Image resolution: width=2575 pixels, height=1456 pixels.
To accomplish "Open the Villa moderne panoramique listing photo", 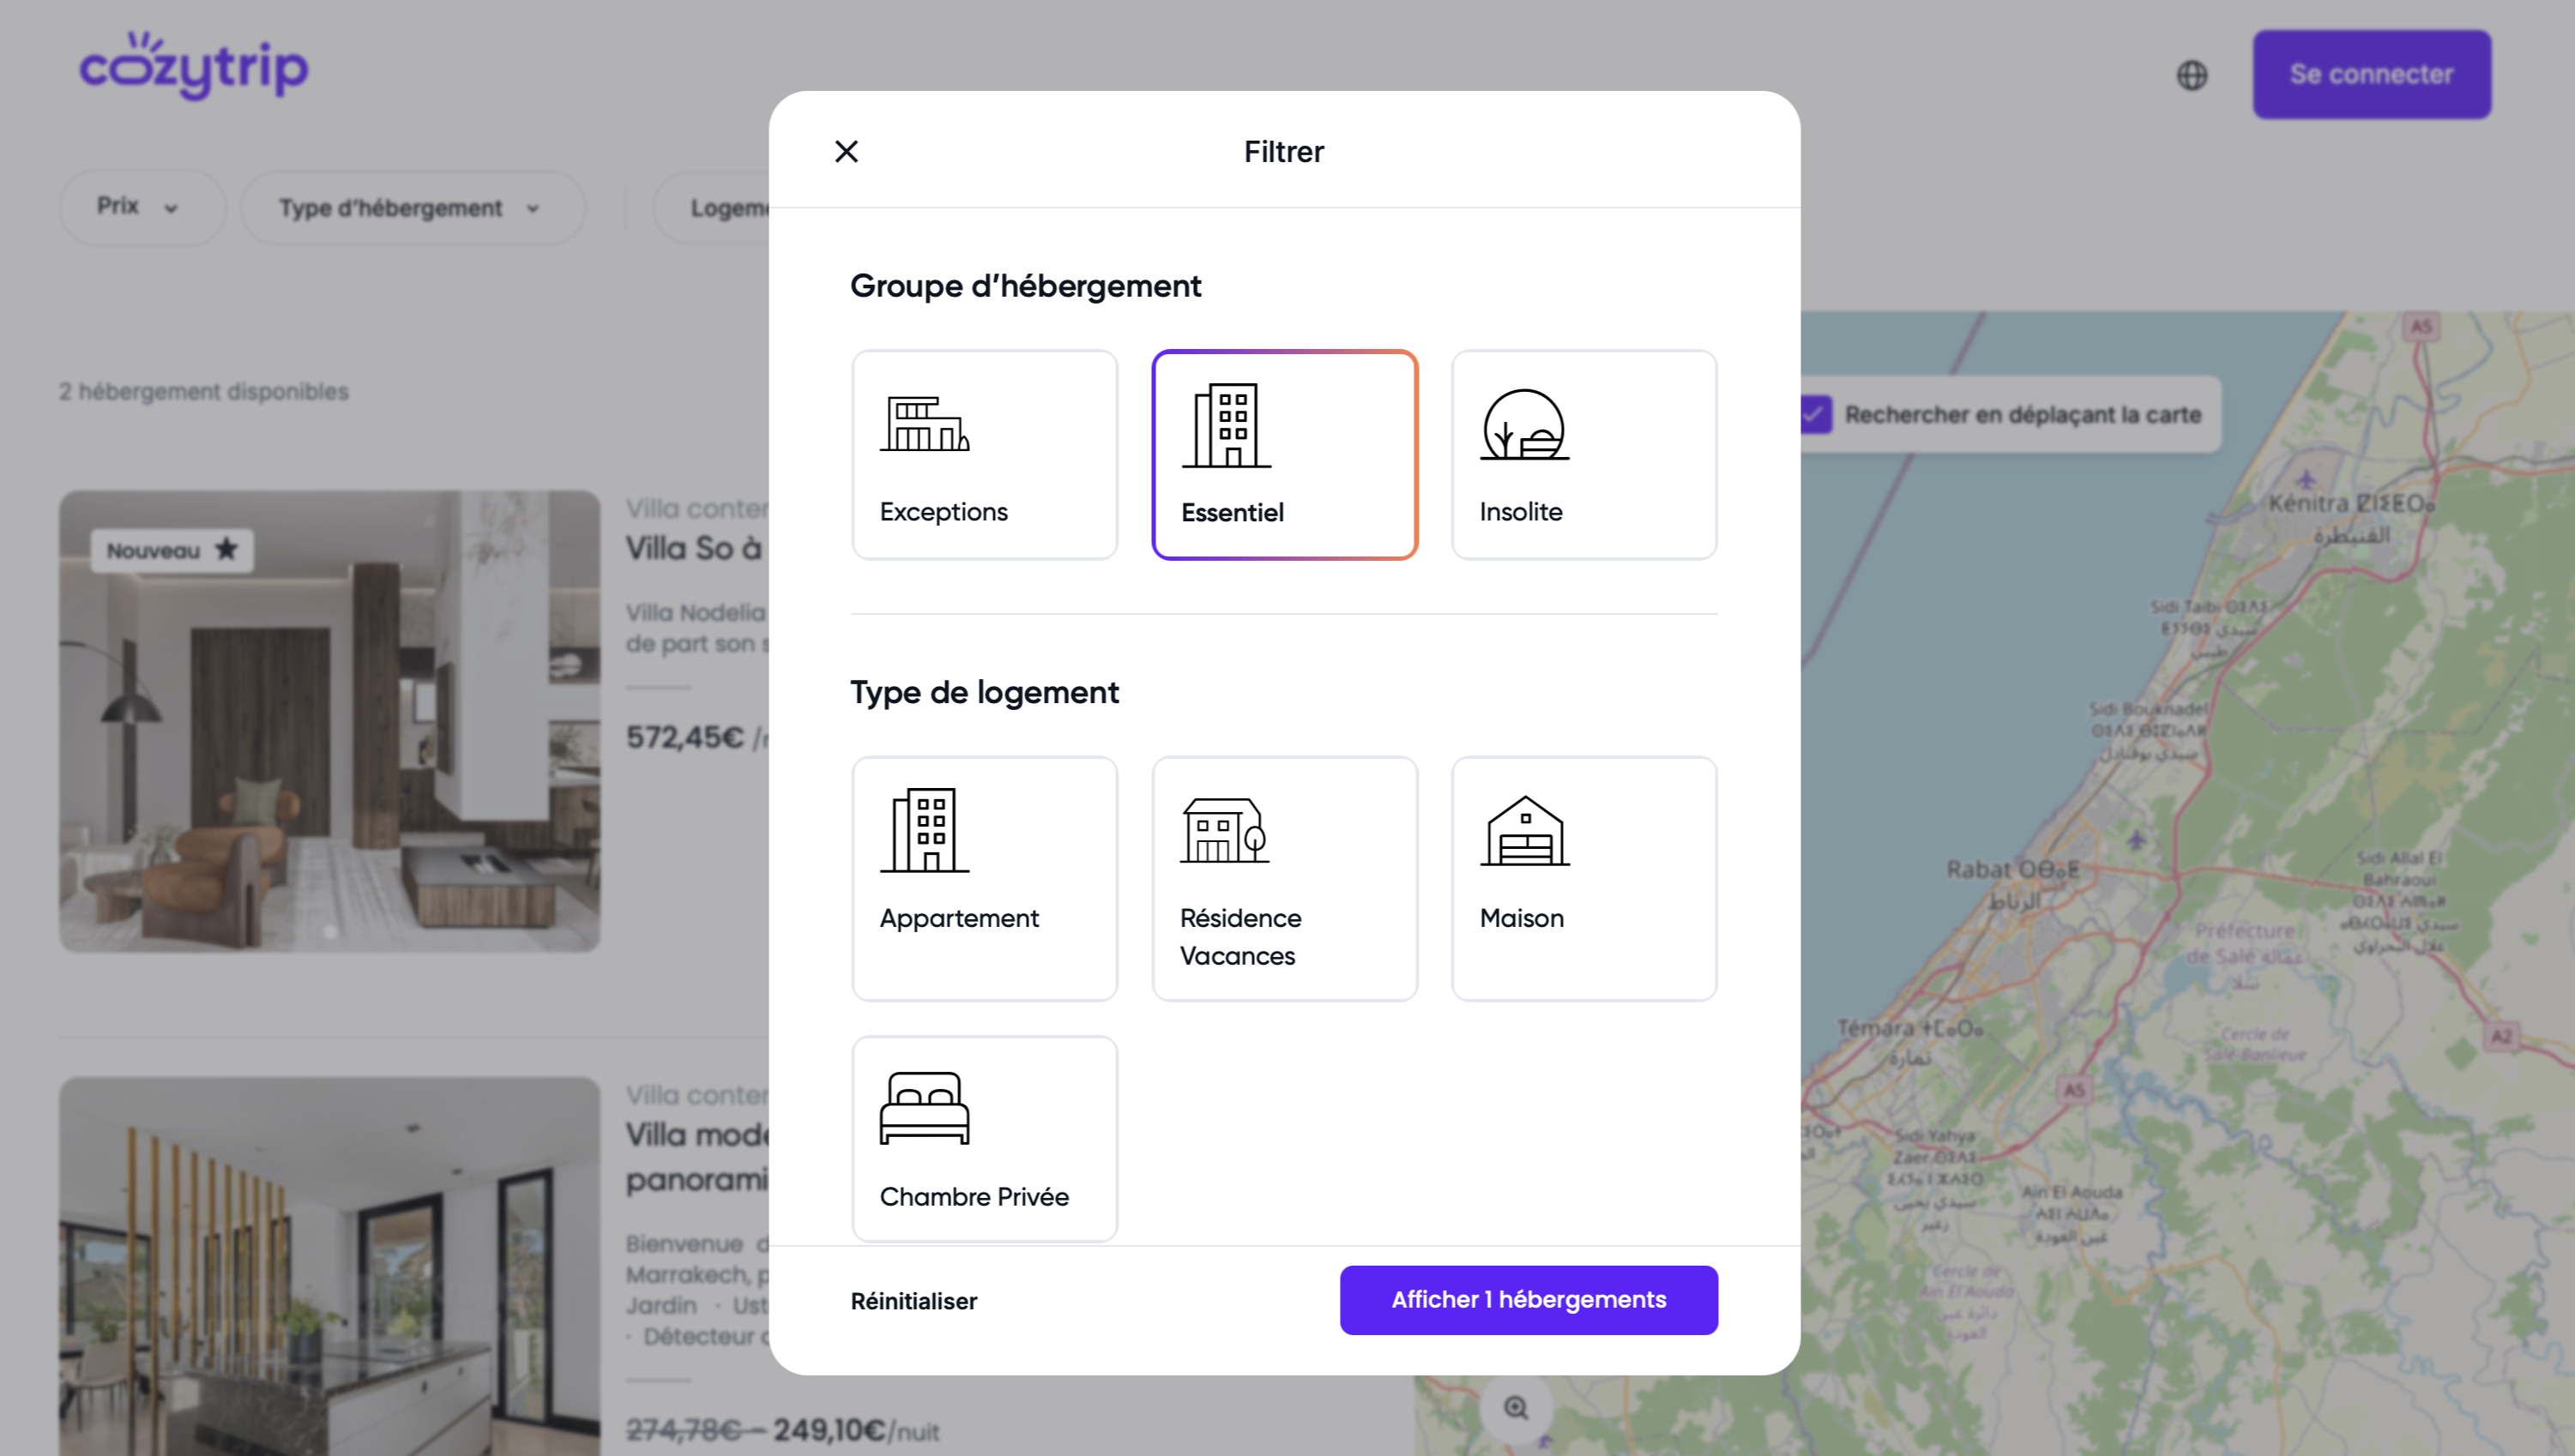I will (x=330, y=1266).
